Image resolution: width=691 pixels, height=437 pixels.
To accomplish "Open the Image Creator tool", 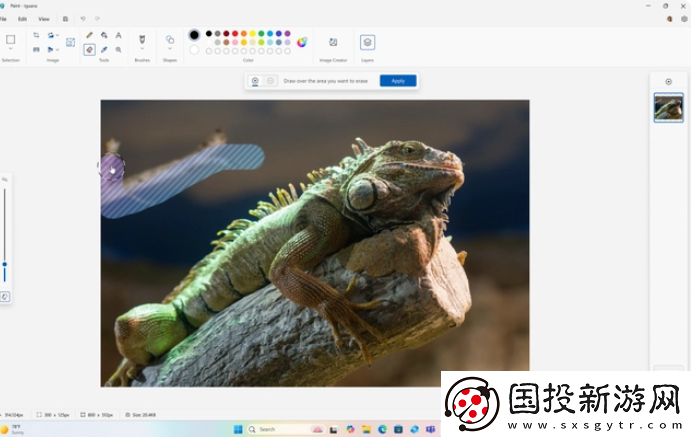I will (333, 42).
